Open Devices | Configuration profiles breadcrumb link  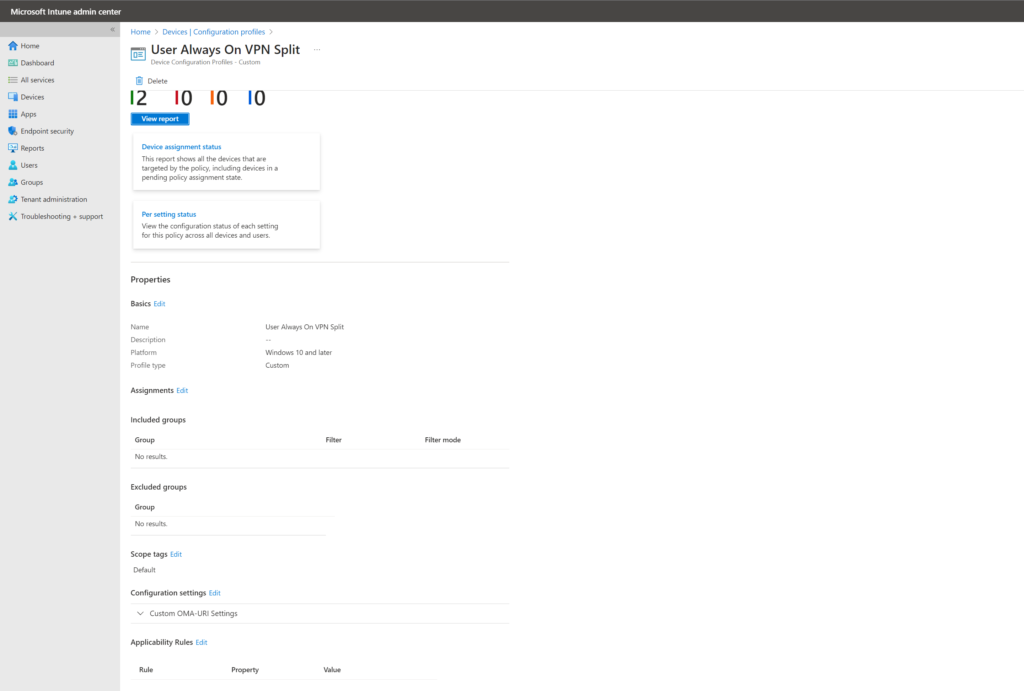pyautogui.click(x=214, y=32)
